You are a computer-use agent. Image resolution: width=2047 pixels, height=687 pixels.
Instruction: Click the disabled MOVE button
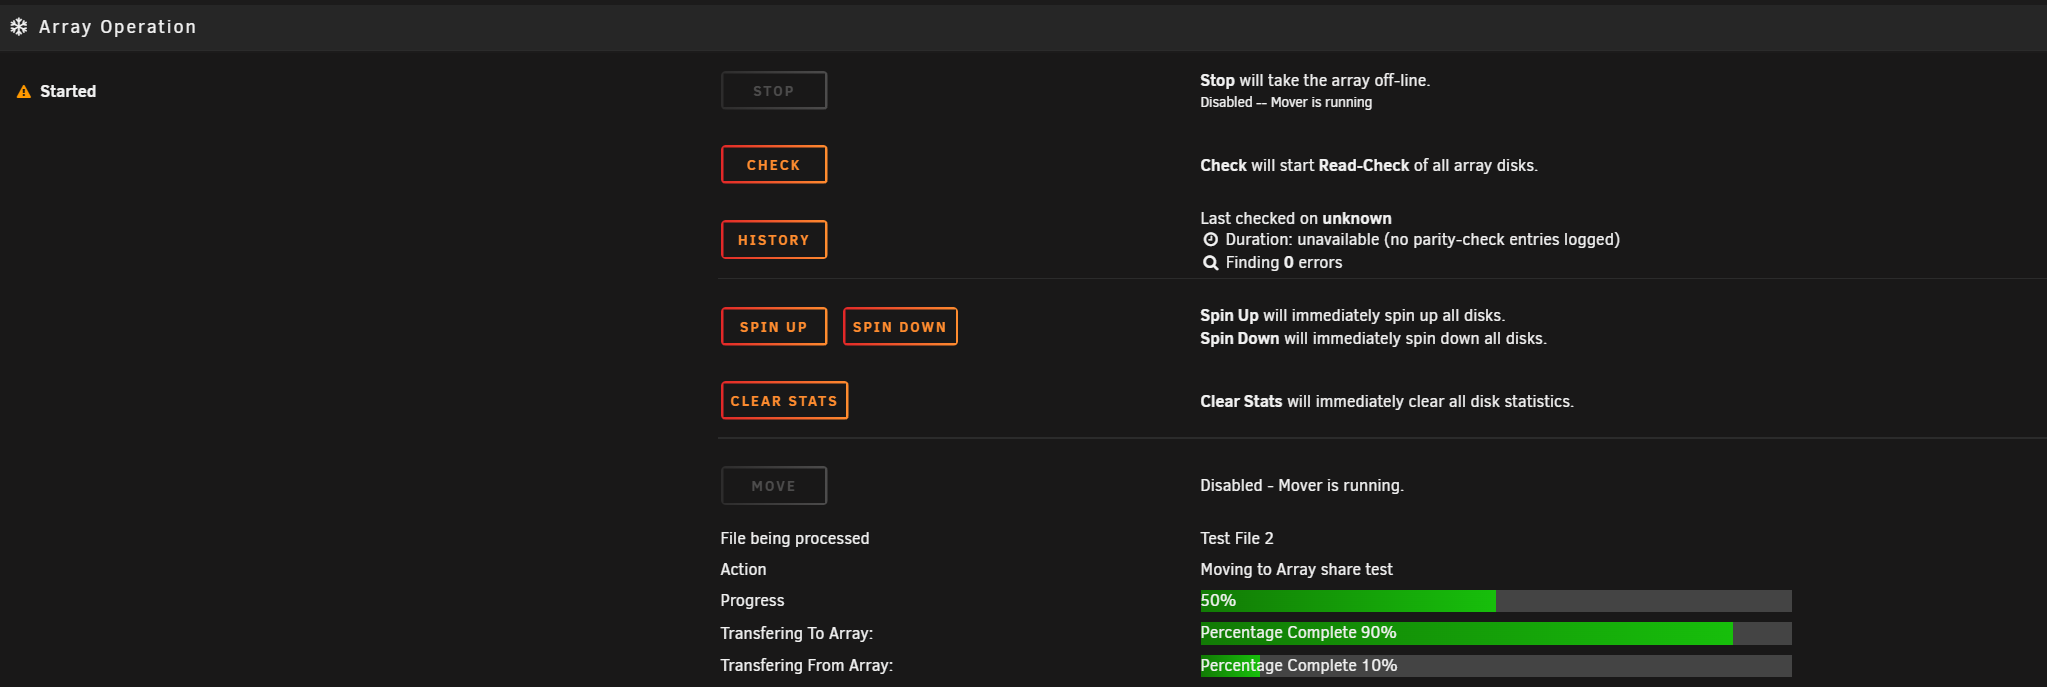coord(774,486)
